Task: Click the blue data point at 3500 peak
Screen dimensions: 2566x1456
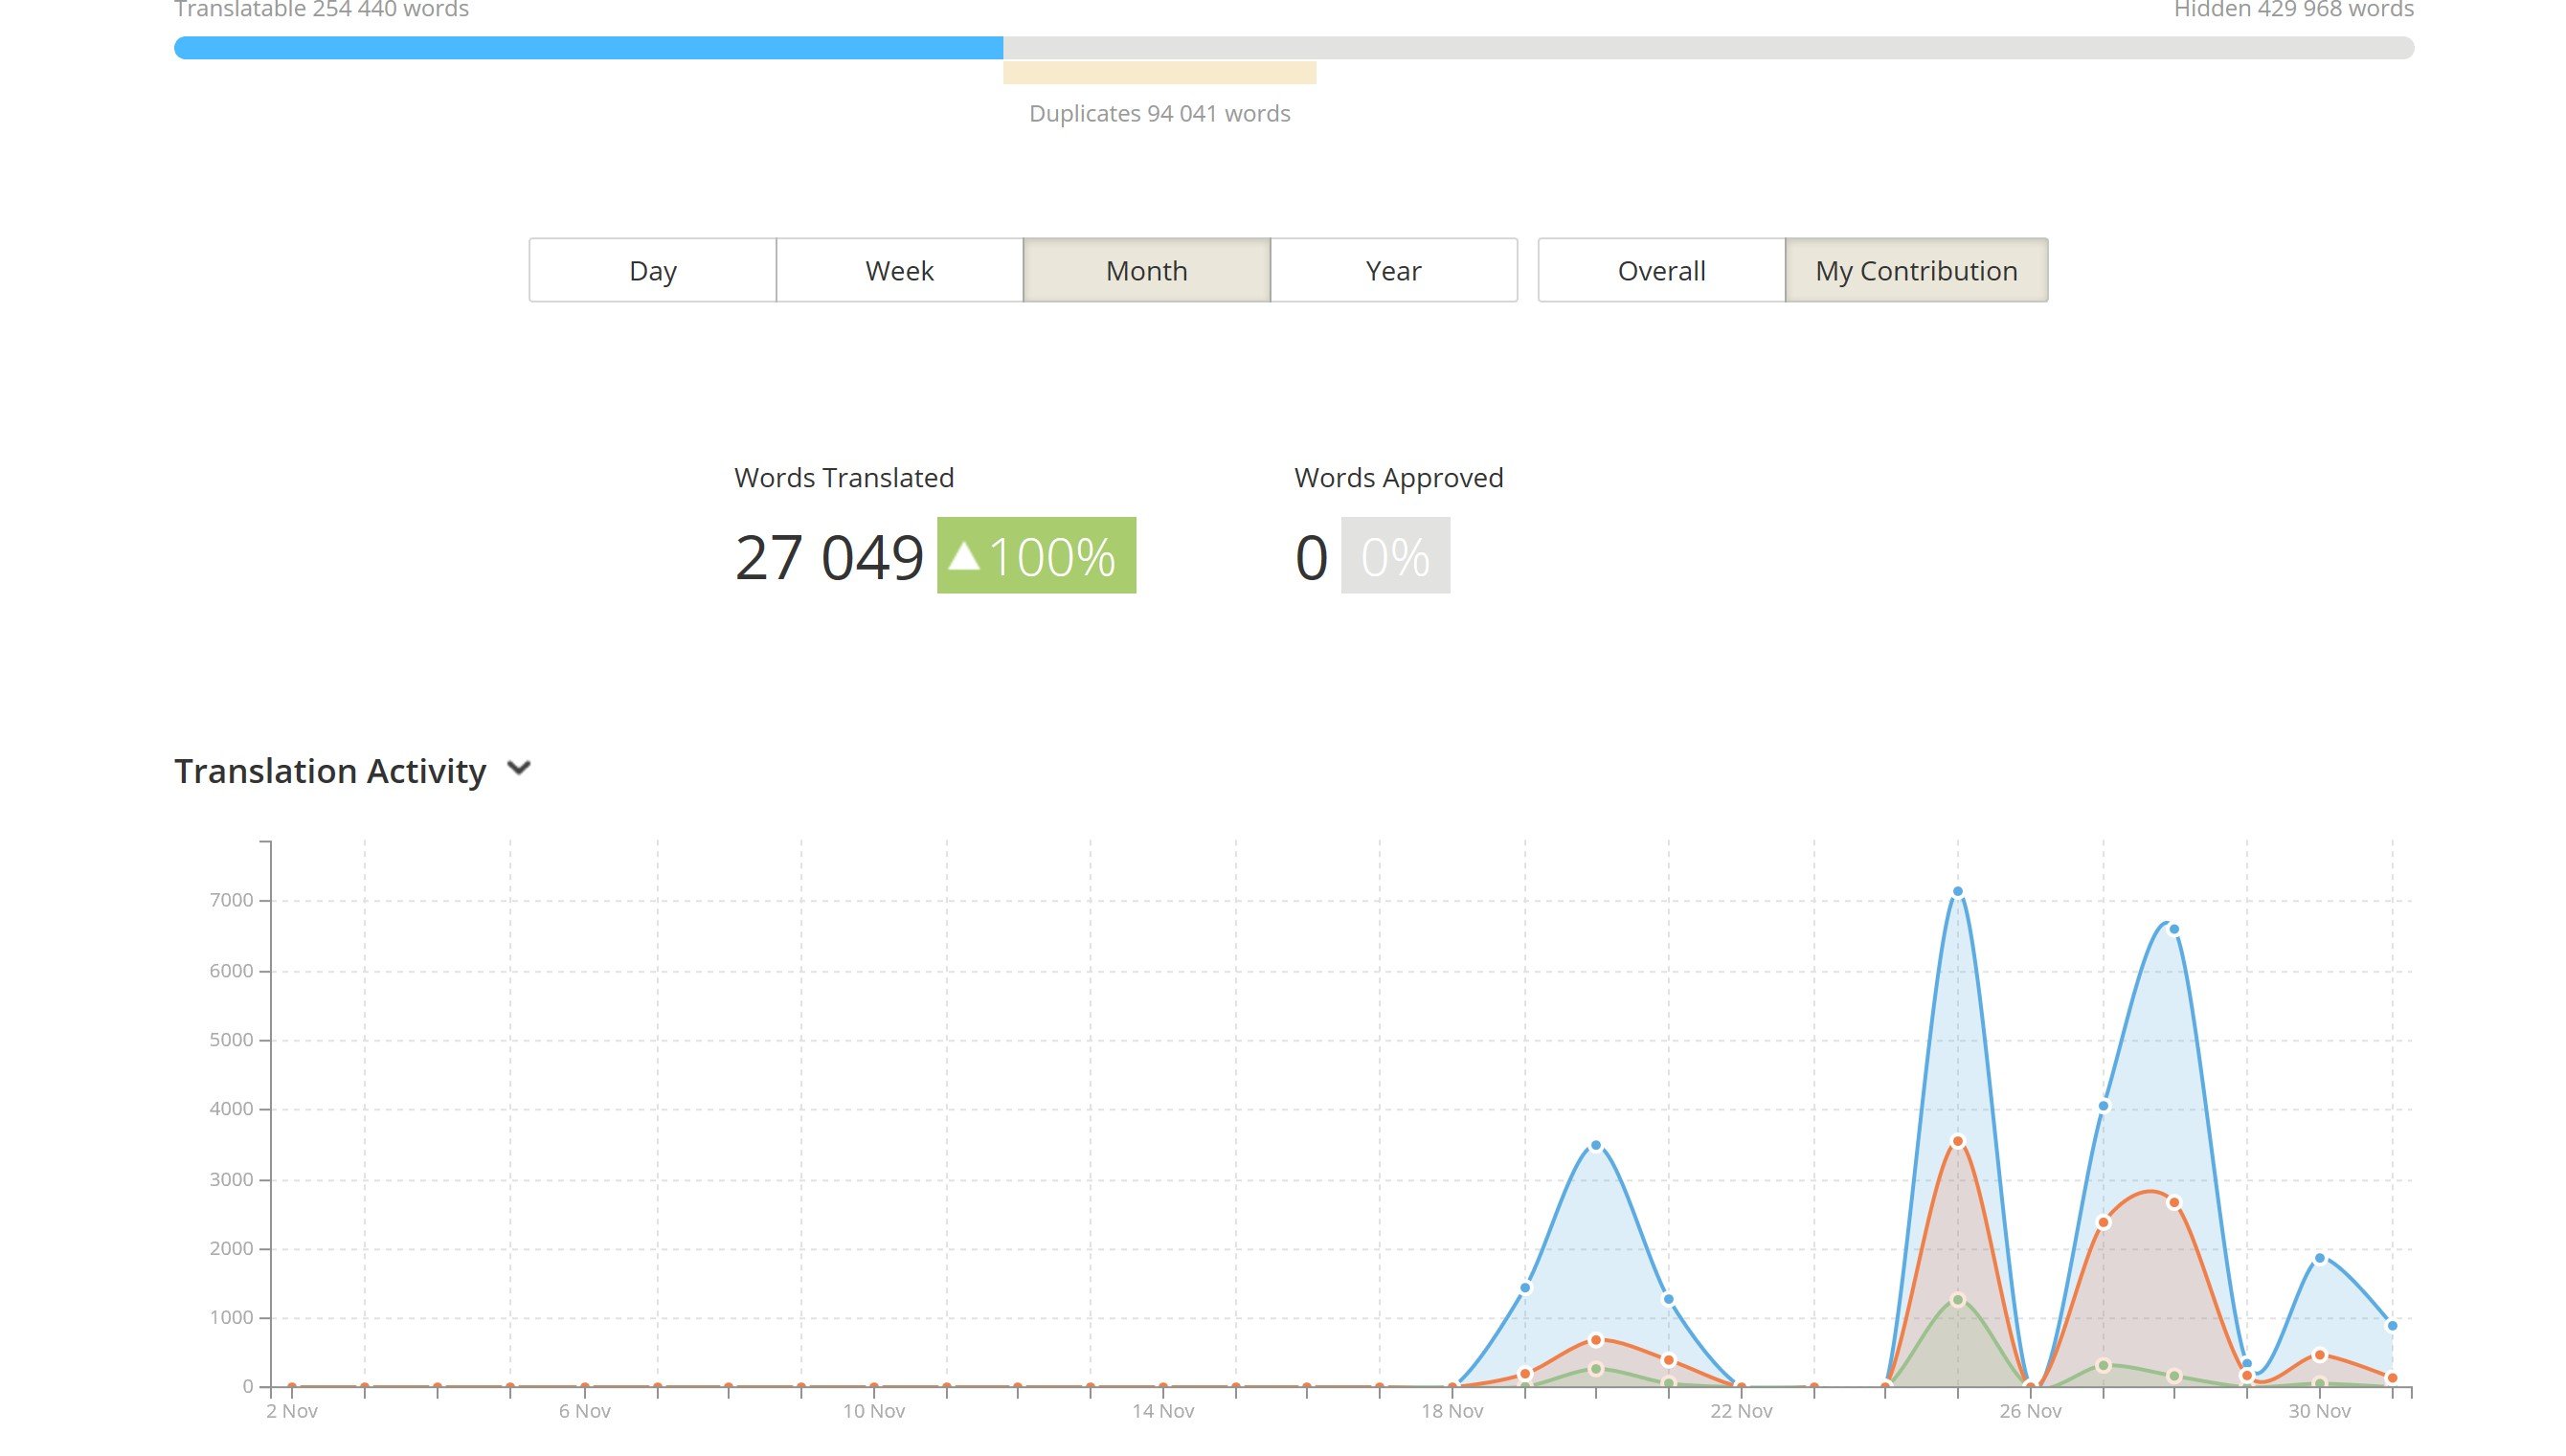Action: (x=1595, y=1145)
